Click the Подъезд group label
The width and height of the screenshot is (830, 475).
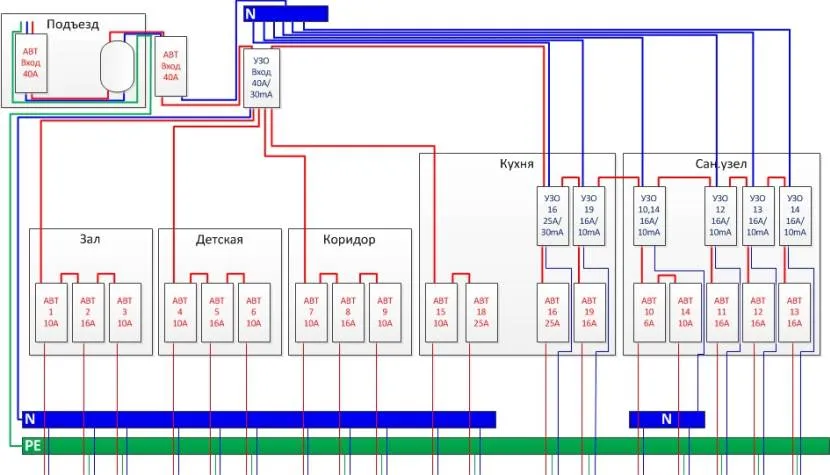pos(71,24)
